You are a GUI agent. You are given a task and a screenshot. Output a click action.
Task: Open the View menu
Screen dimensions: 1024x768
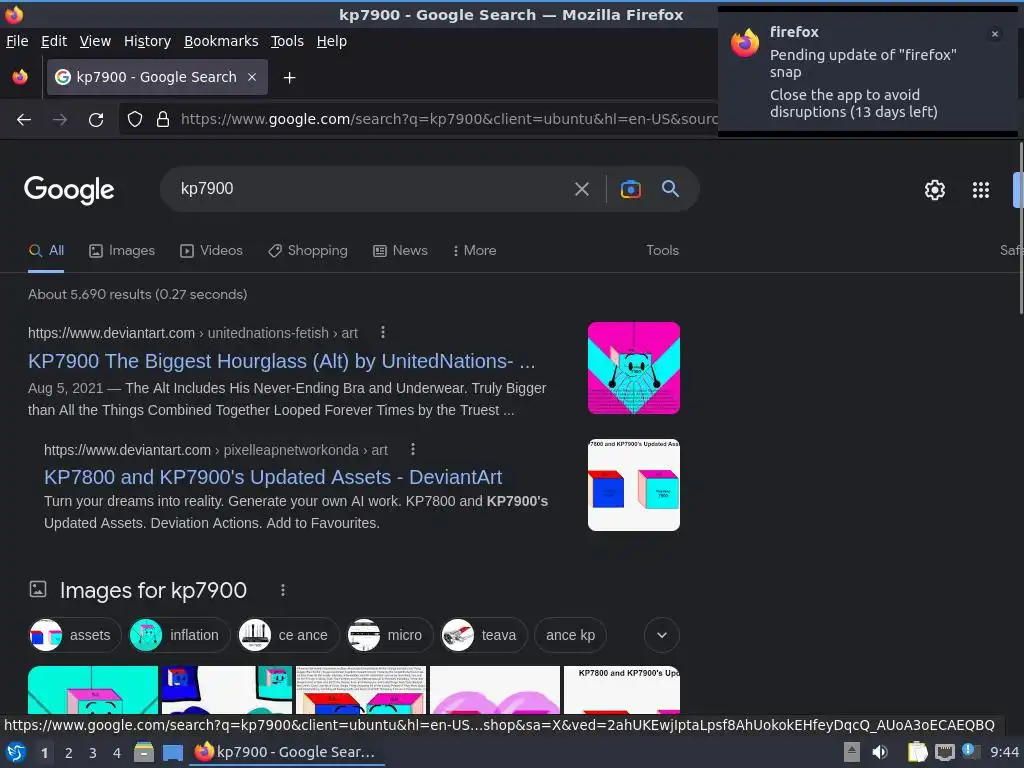point(95,41)
